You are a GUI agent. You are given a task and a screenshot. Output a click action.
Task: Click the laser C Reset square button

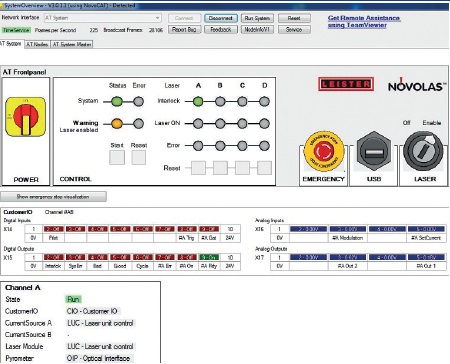(x=242, y=168)
